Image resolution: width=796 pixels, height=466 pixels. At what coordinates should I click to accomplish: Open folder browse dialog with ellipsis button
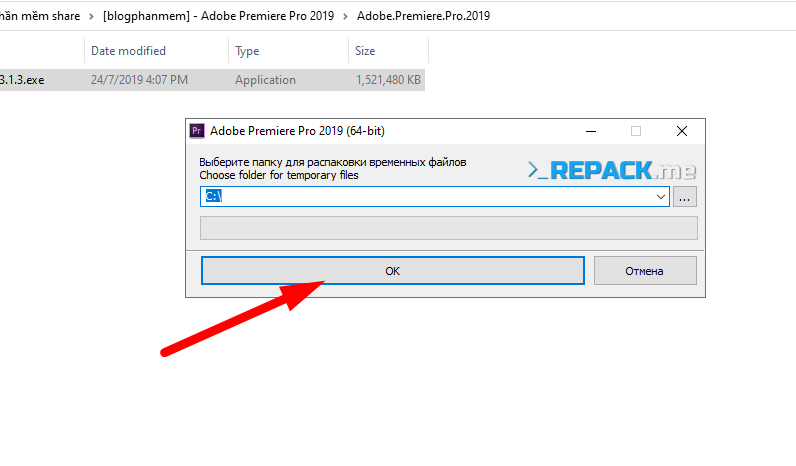685,196
